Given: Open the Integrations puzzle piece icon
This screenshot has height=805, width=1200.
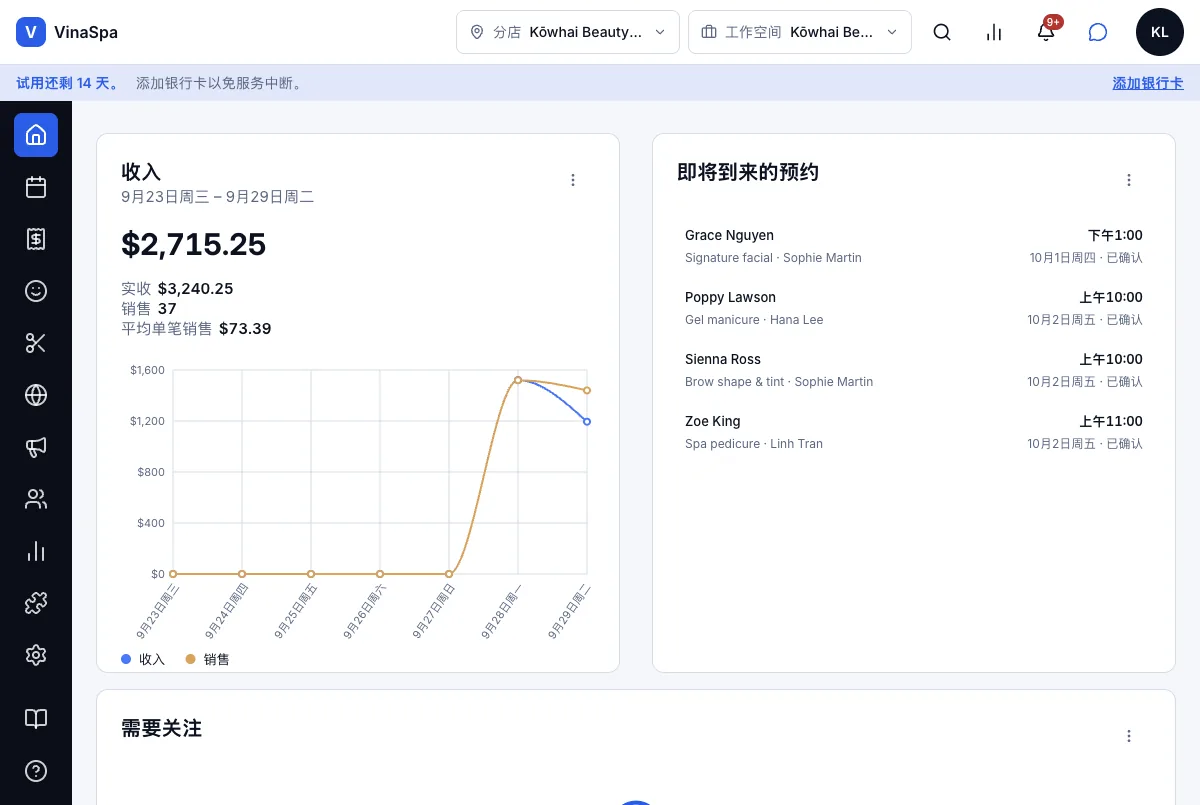Looking at the screenshot, I should coord(36,603).
